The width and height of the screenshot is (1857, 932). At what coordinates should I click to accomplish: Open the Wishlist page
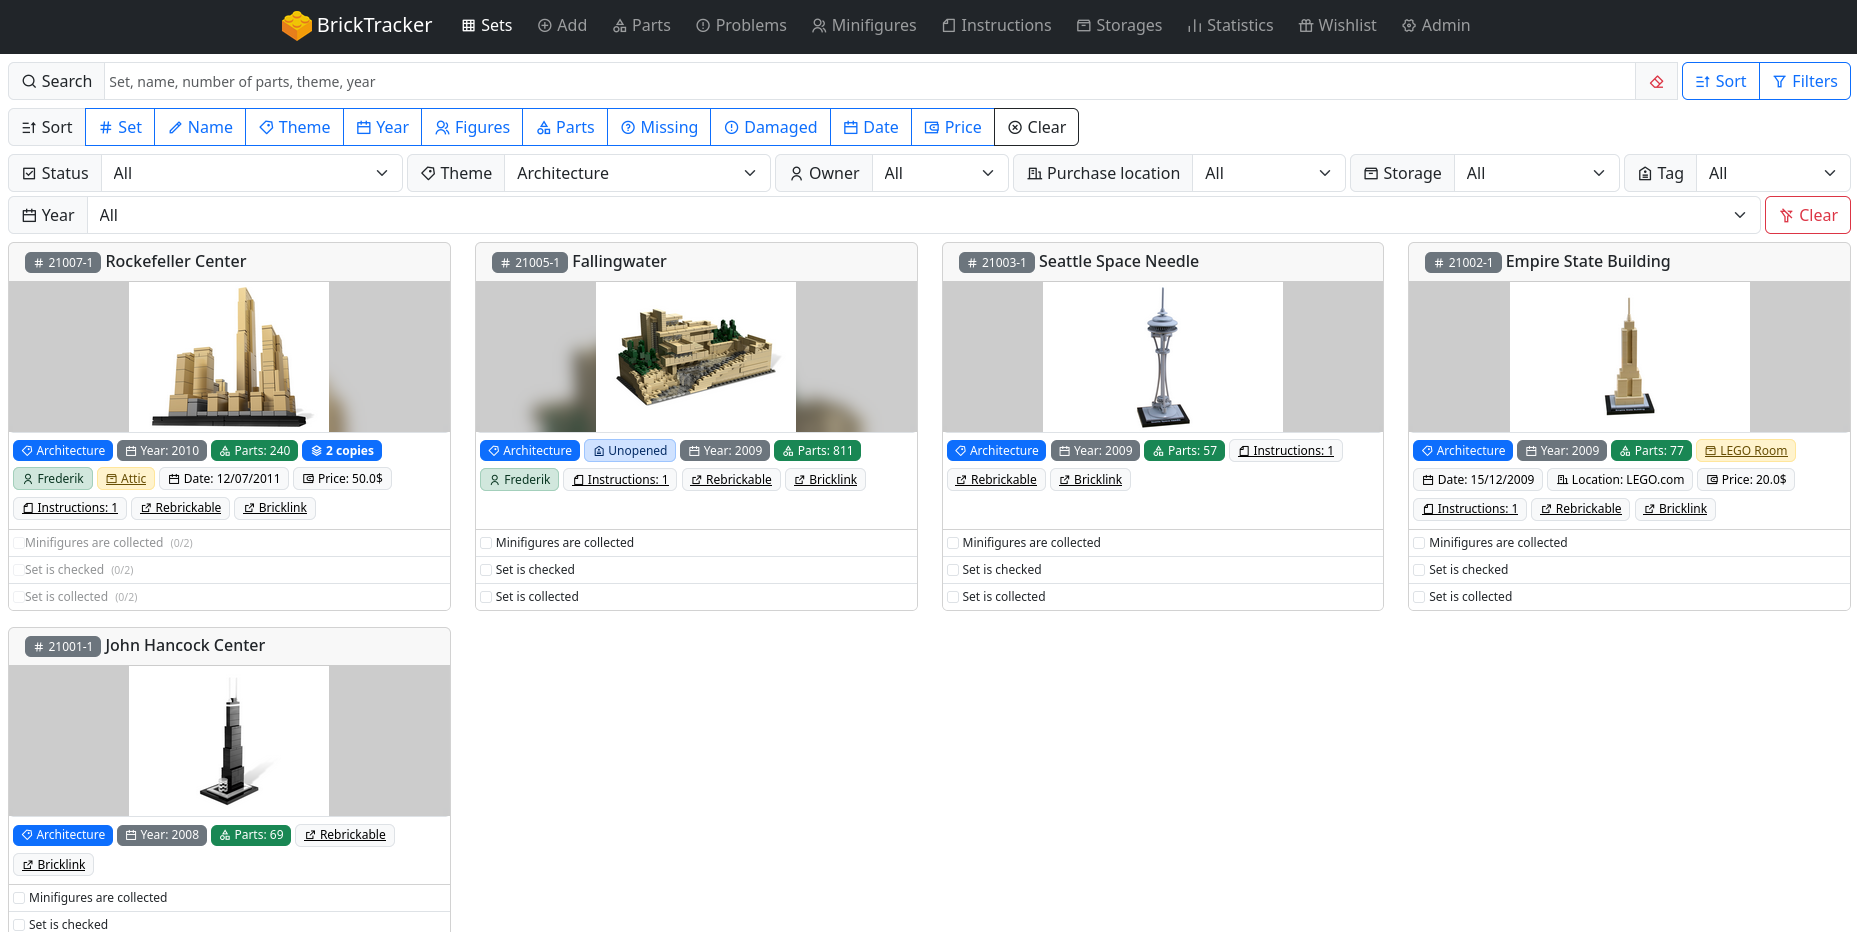1337,26
